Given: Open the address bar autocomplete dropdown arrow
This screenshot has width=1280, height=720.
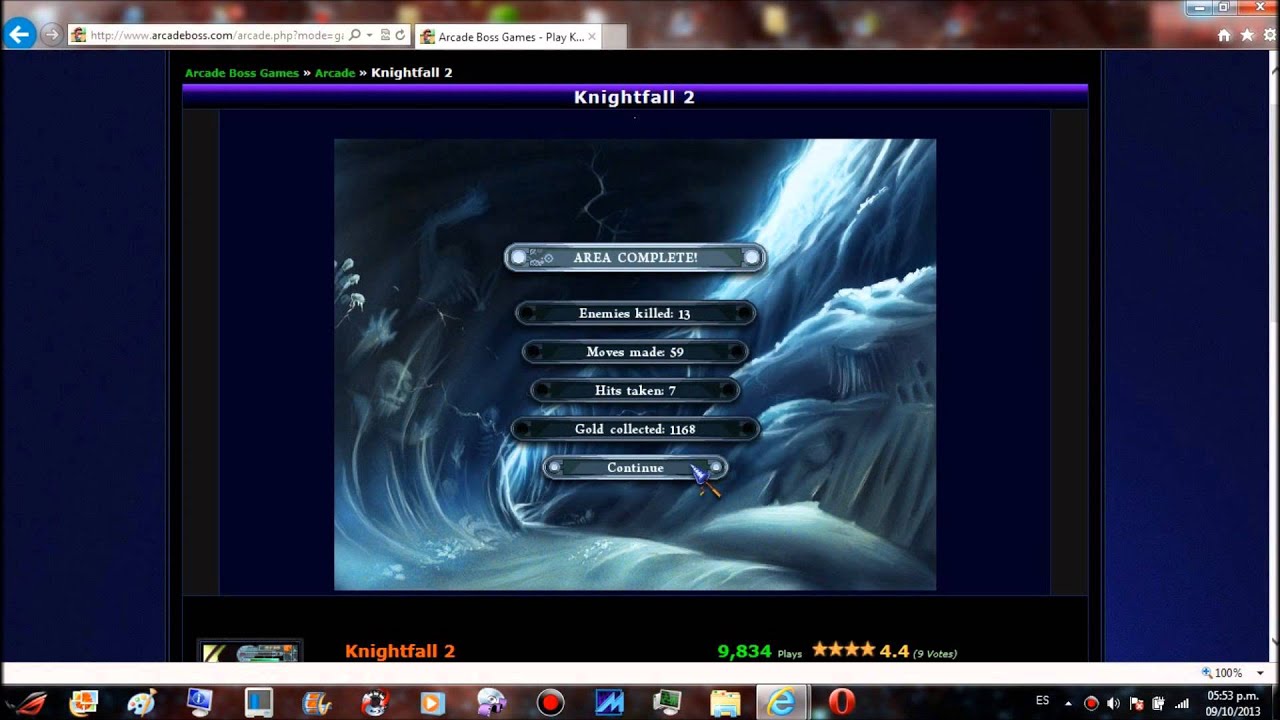Looking at the screenshot, I should 369,35.
